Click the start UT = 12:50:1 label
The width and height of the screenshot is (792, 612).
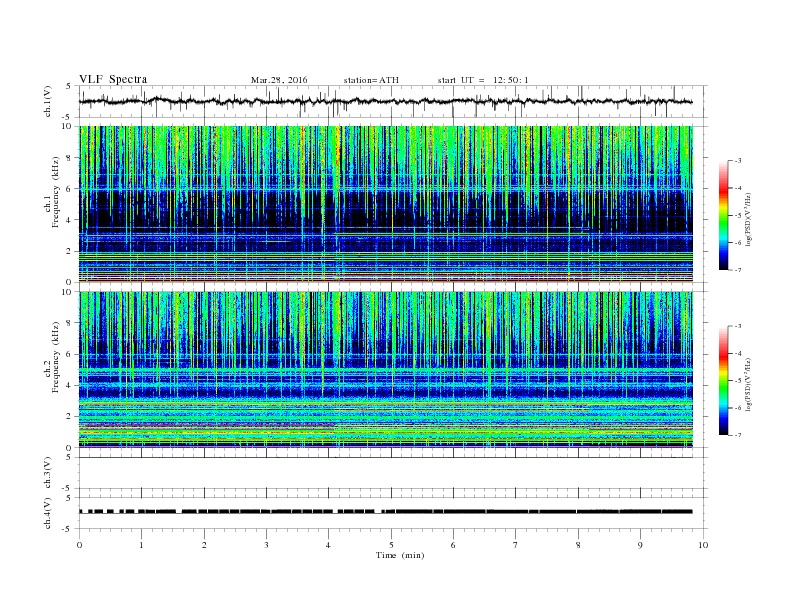click(x=483, y=80)
